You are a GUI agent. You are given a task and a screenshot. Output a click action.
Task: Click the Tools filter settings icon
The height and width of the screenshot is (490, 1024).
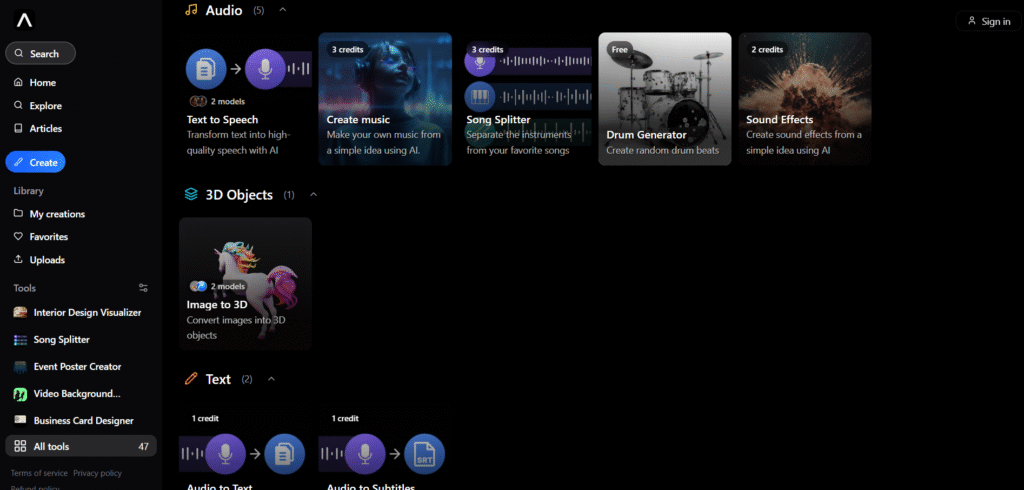pos(144,288)
